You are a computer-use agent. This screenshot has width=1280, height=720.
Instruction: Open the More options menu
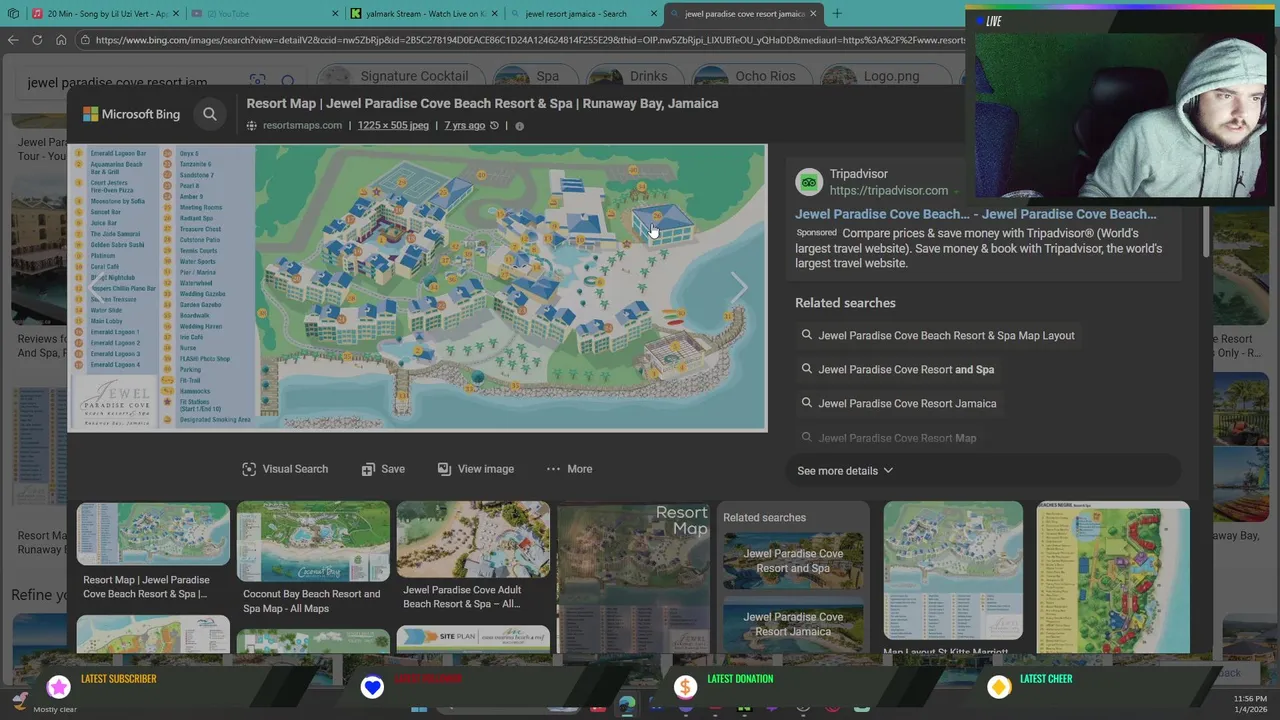(569, 469)
